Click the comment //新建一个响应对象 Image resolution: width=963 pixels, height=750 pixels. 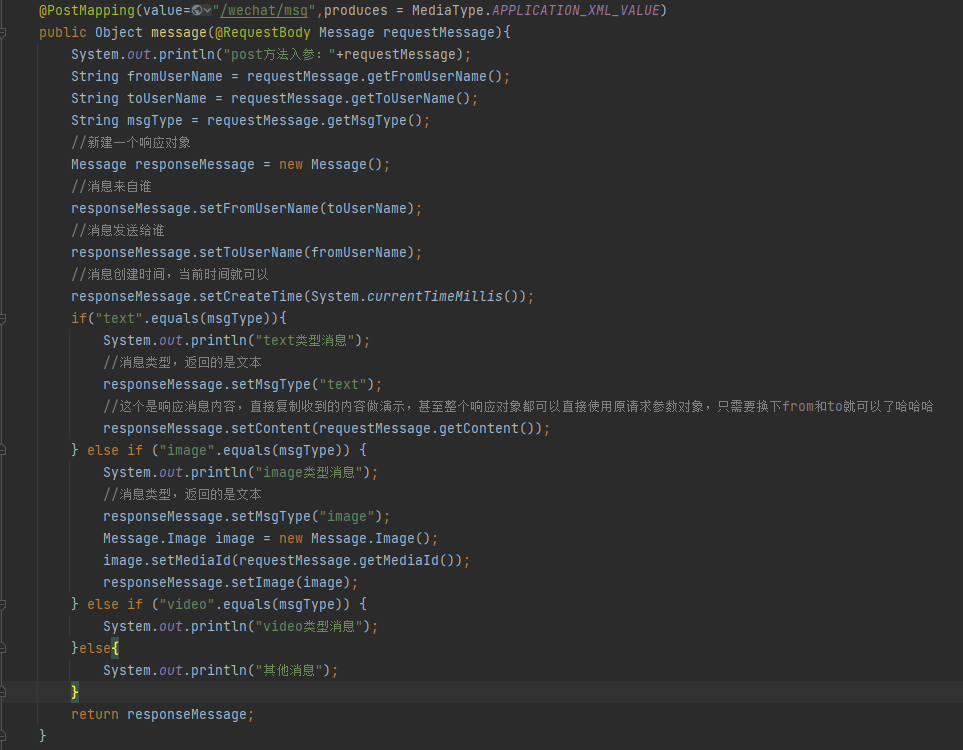(x=131, y=143)
